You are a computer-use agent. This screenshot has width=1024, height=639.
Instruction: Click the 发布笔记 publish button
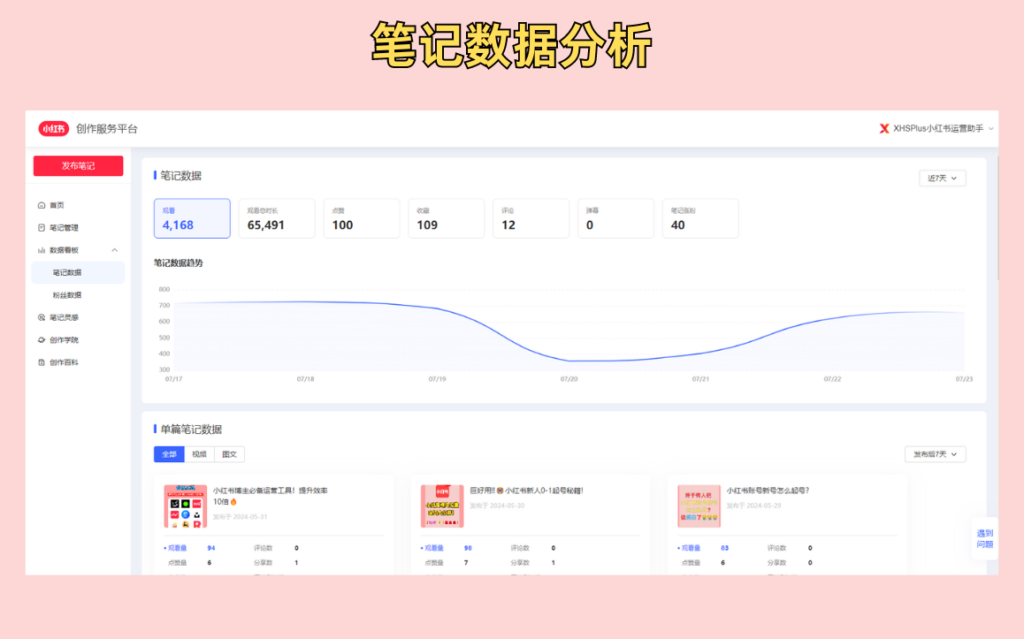(77, 166)
